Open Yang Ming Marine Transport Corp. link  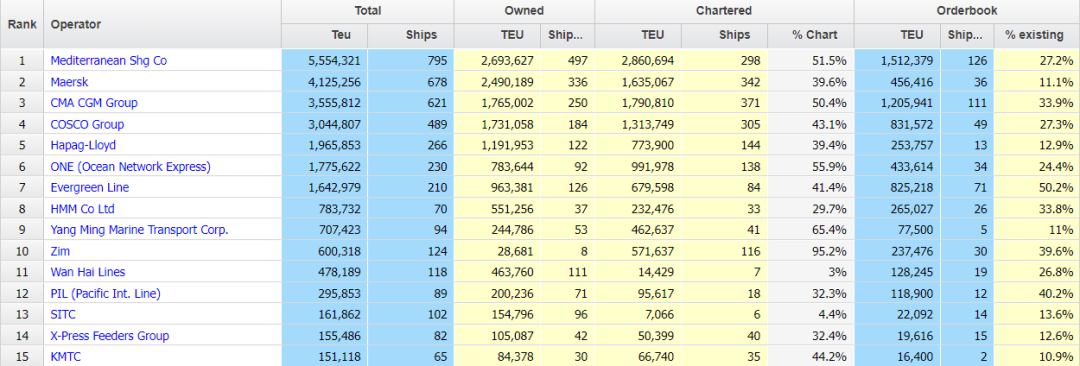(x=139, y=230)
